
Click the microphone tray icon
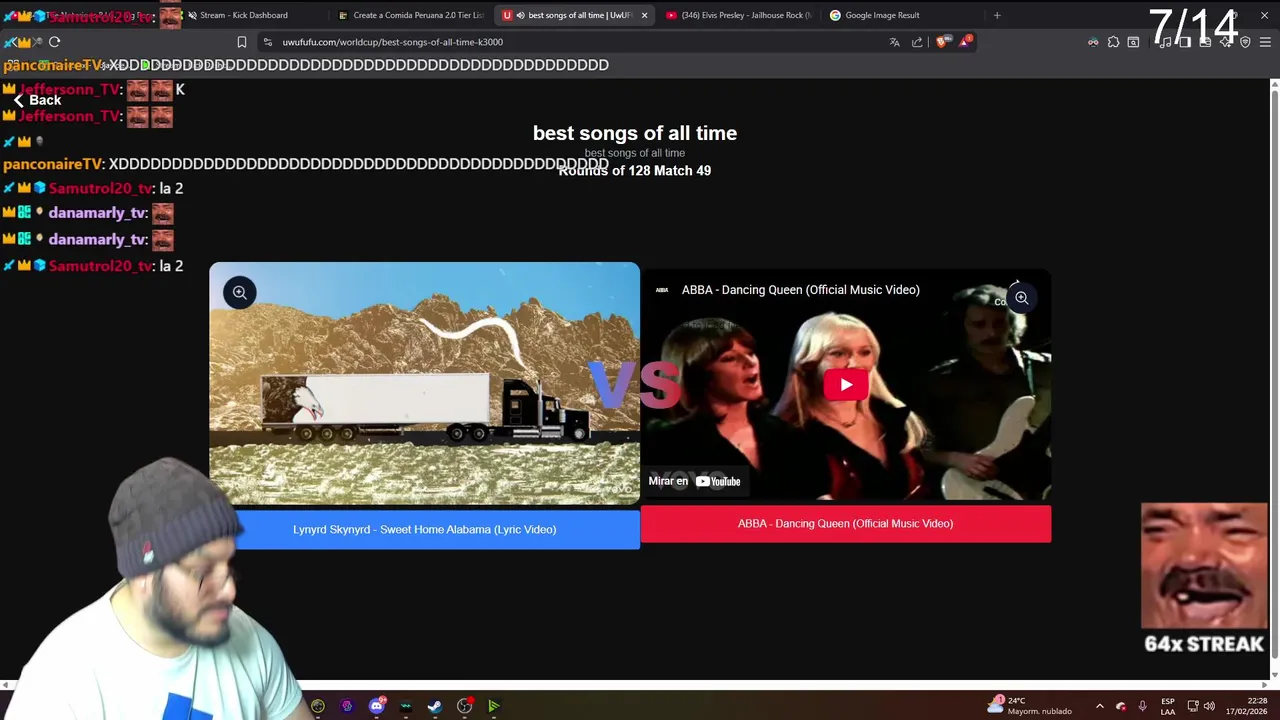point(1142,706)
